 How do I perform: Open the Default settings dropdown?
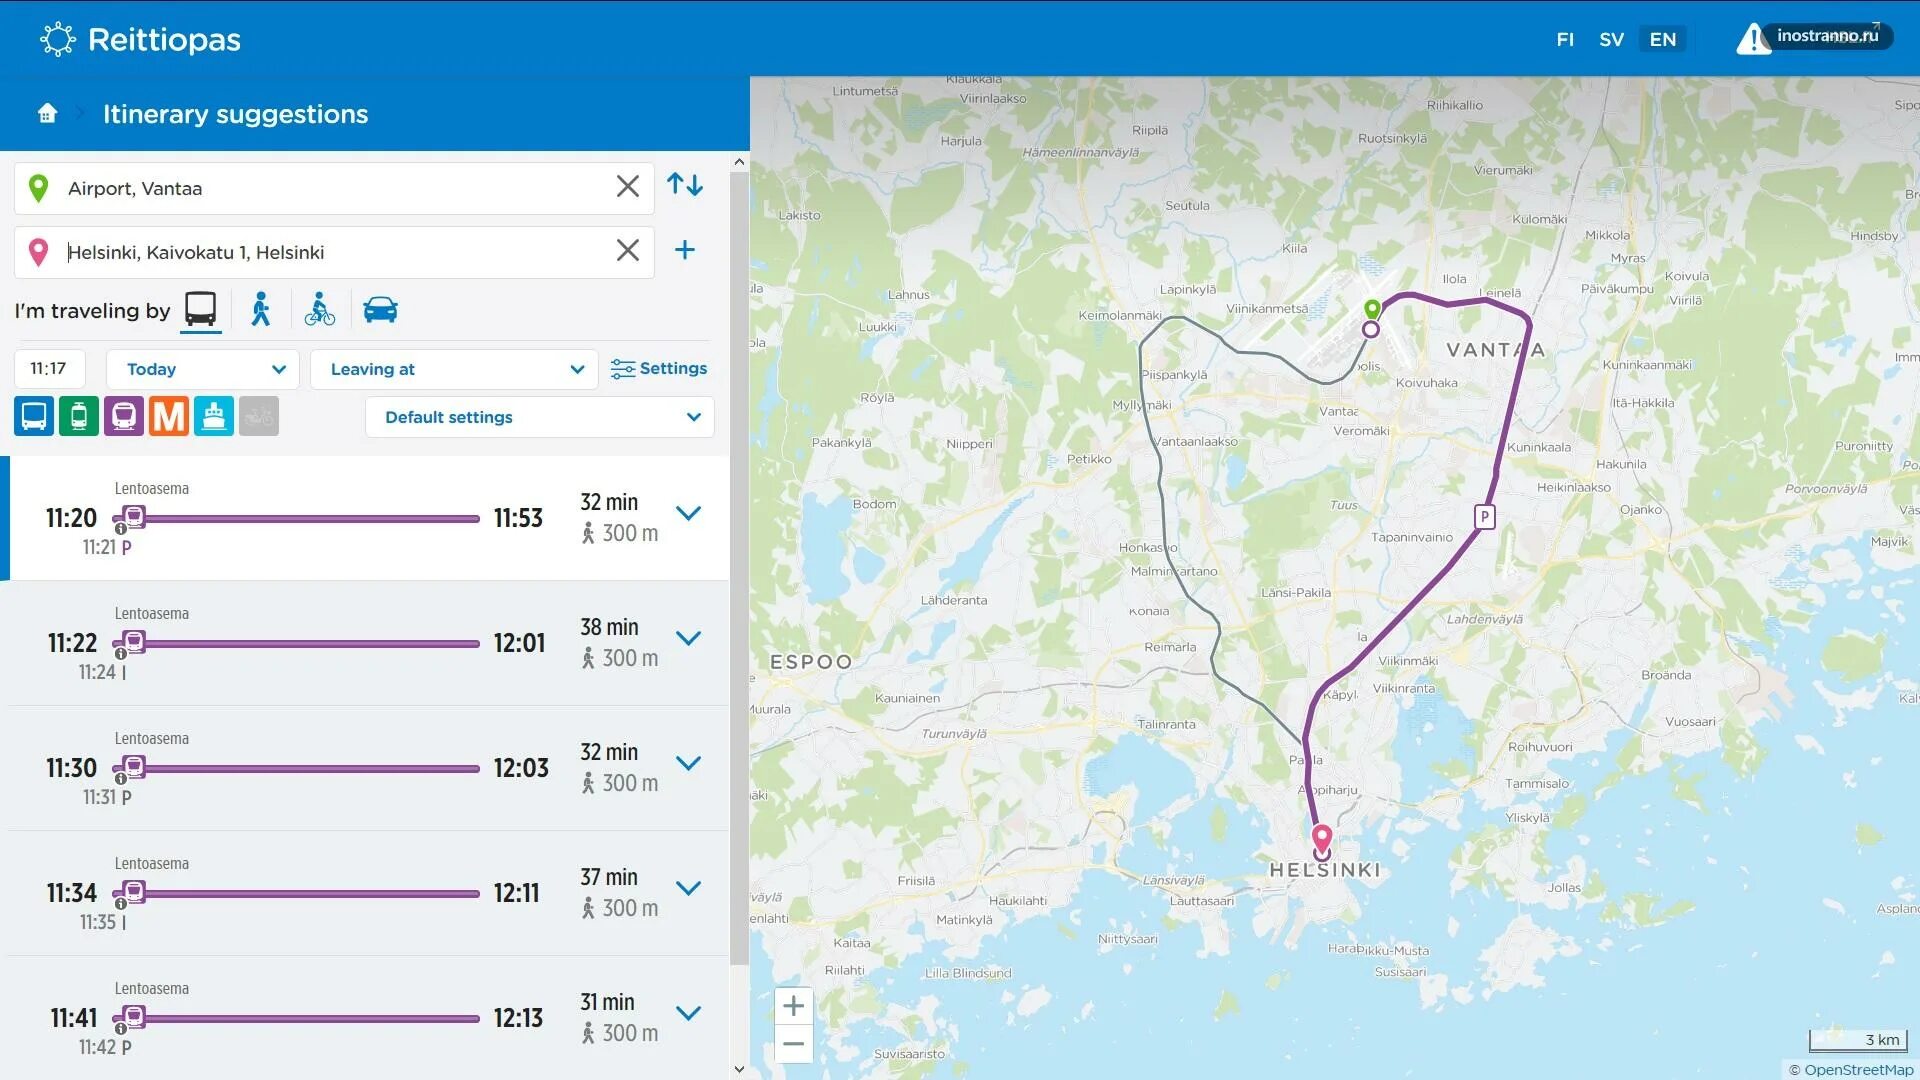coord(540,417)
